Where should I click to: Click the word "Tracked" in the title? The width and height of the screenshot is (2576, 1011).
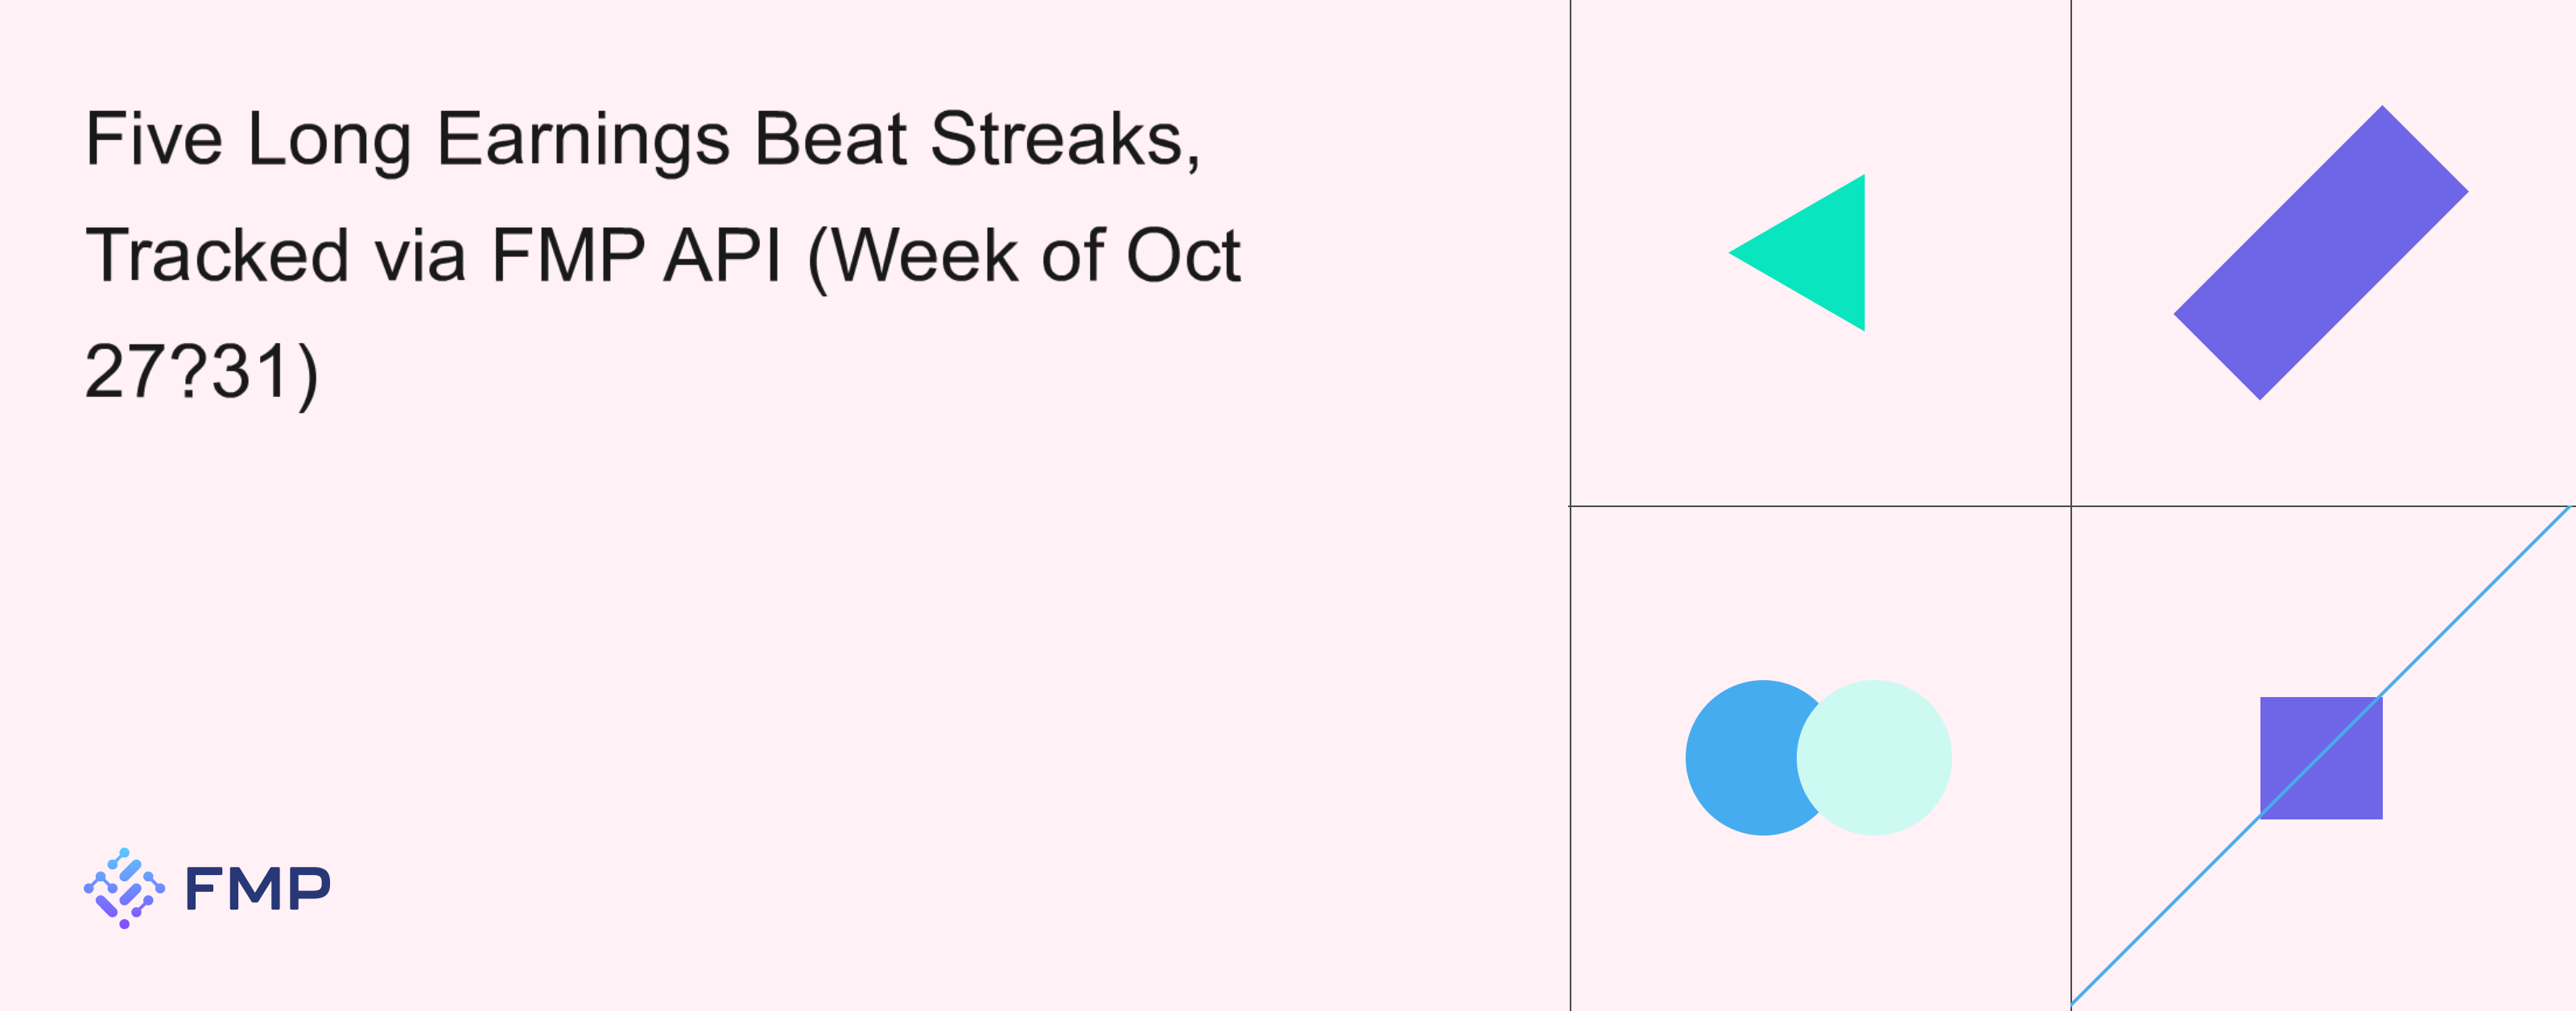(217, 256)
